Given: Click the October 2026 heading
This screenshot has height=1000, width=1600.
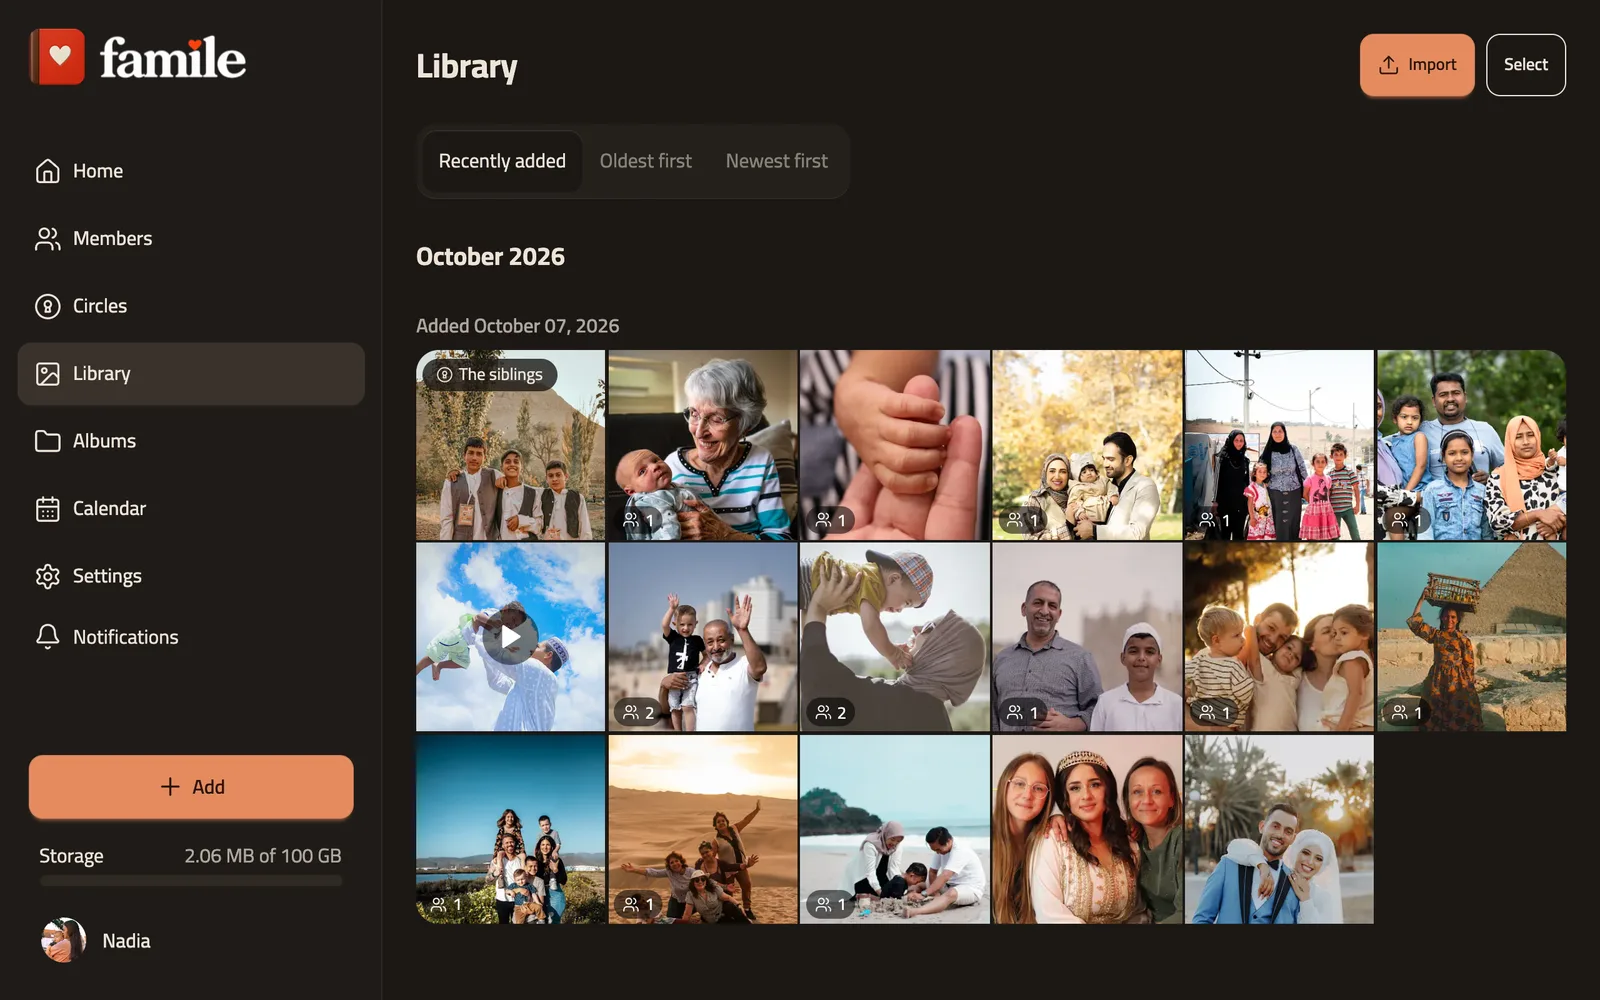Looking at the screenshot, I should tap(490, 257).
